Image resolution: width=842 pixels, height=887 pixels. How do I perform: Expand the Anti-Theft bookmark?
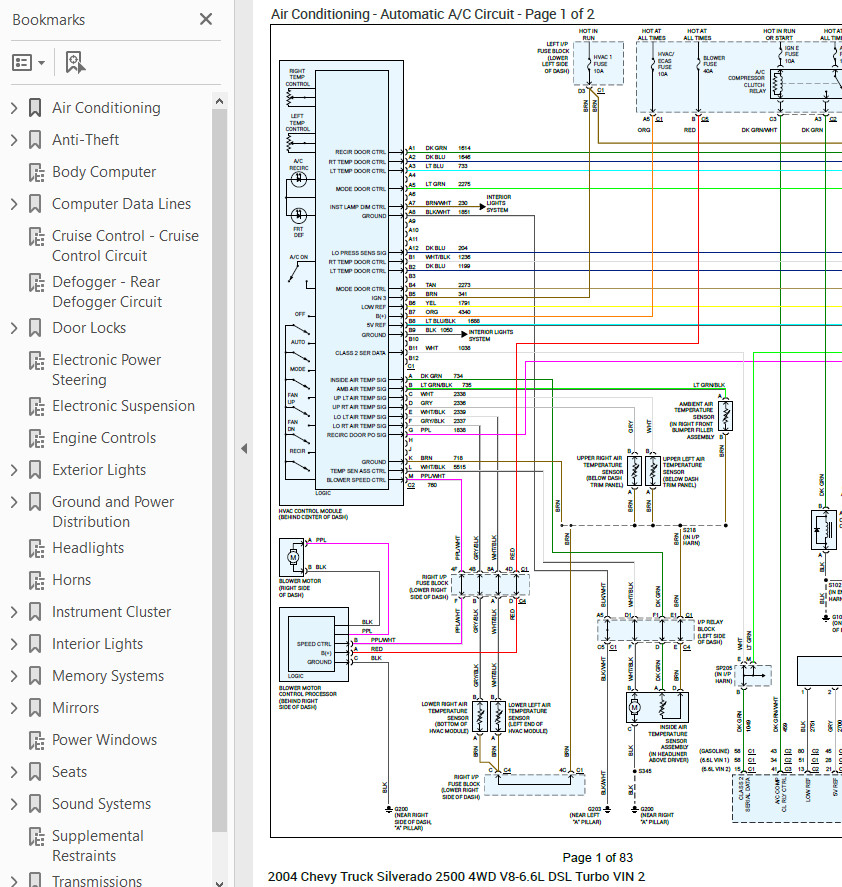13,139
